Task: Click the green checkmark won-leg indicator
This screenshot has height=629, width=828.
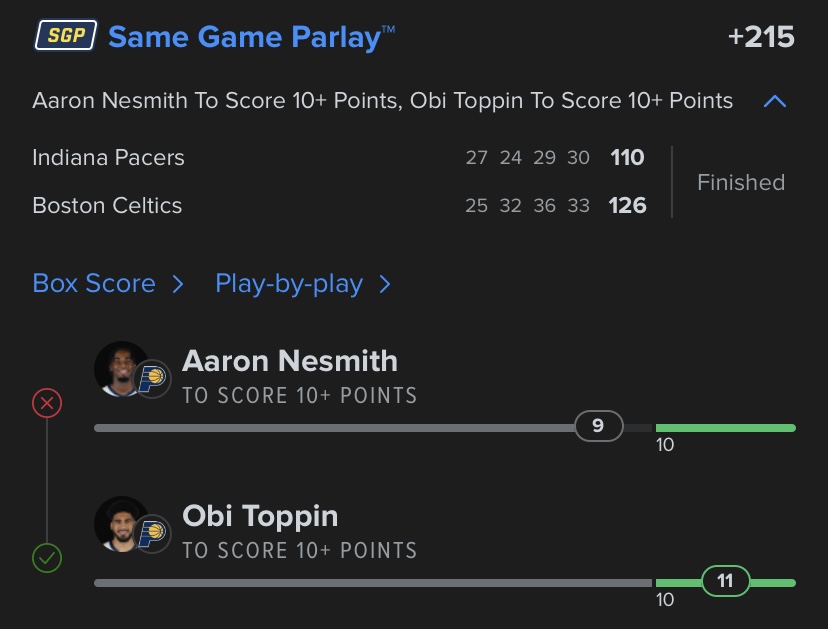Action: (x=47, y=558)
